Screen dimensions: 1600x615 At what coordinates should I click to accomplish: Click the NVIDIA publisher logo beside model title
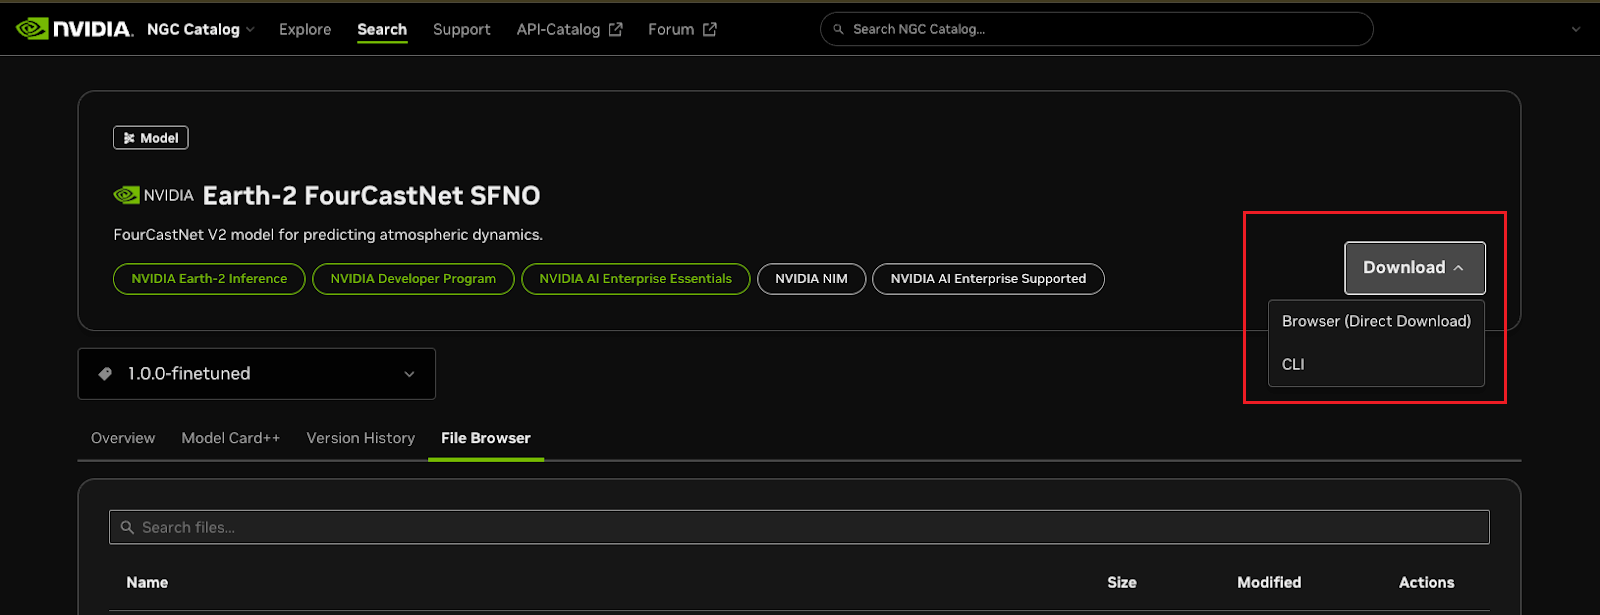pyautogui.click(x=153, y=195)
